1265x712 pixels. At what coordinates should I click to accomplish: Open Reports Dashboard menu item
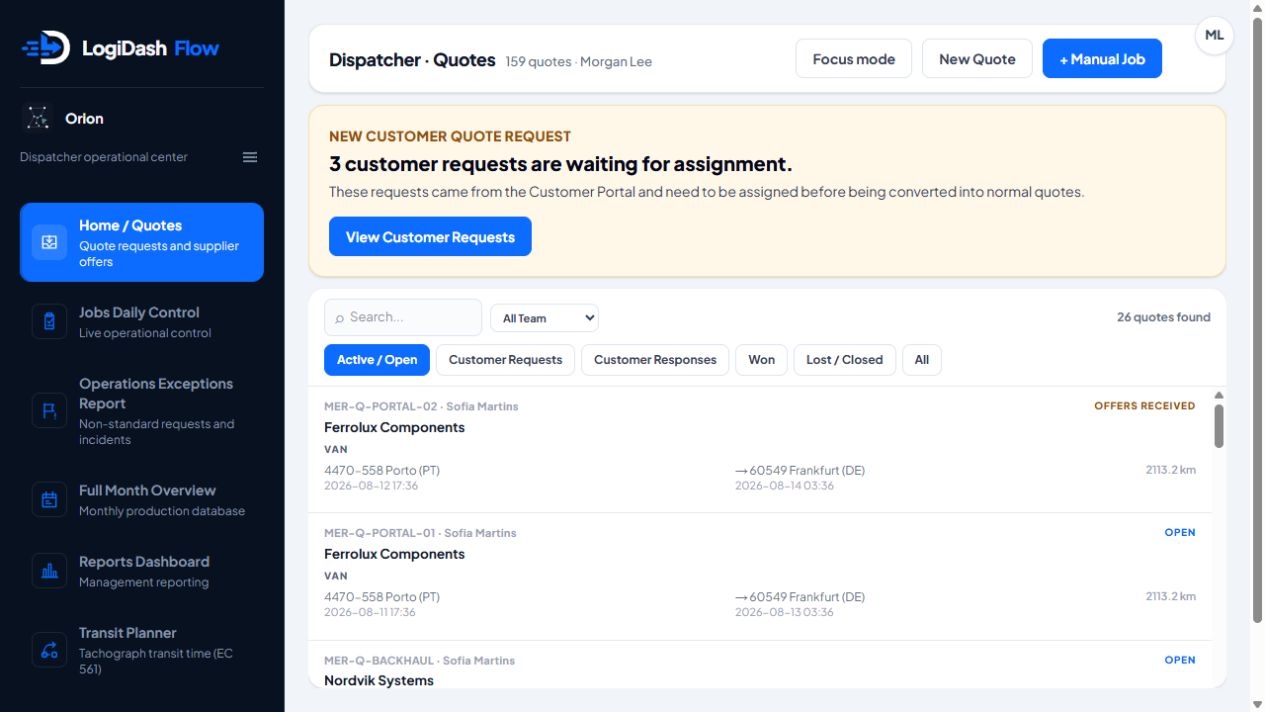tap(142, 571)
